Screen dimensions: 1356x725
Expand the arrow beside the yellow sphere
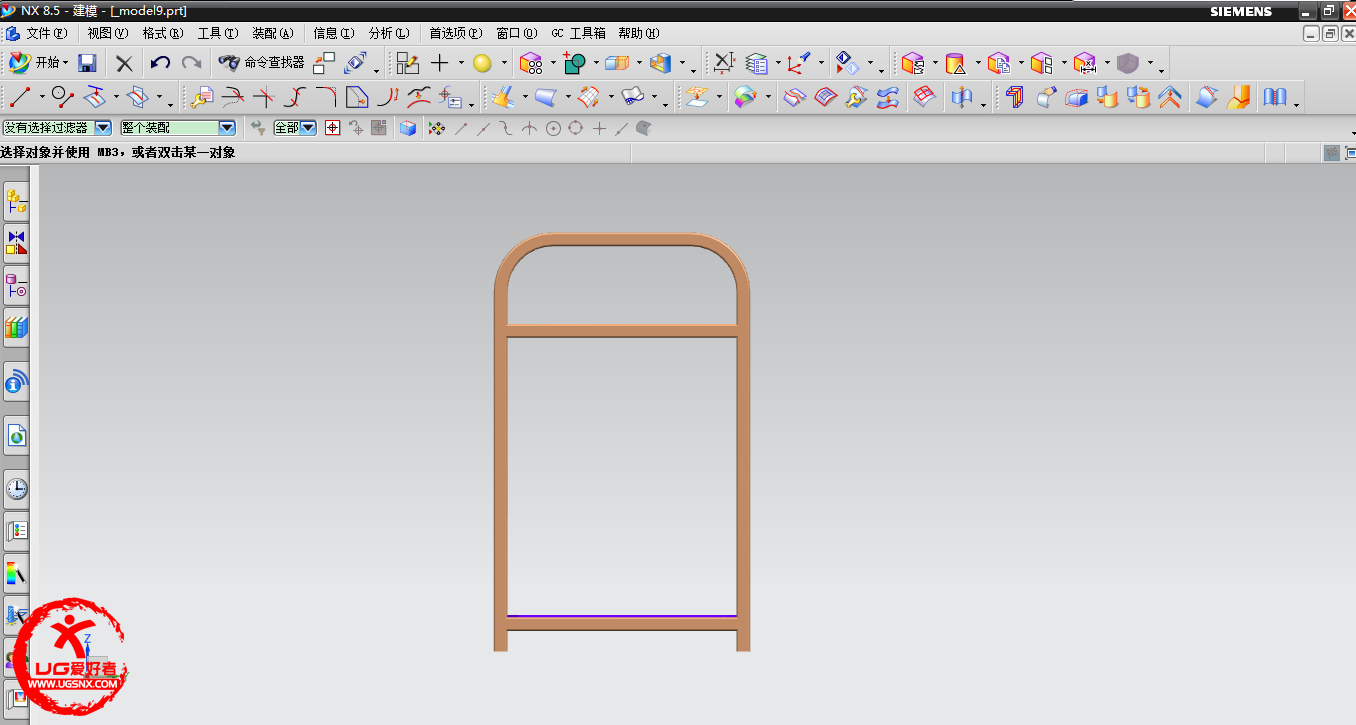point(504,63)
